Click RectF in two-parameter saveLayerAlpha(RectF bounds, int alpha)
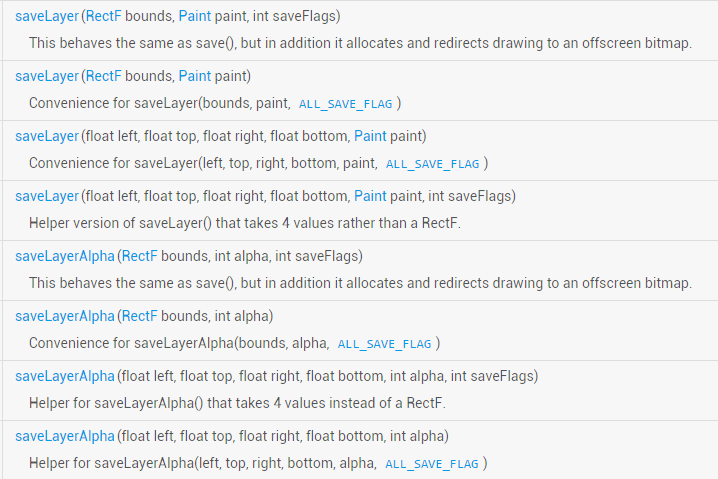Screen dimensions: 718x479 (140, 316)
